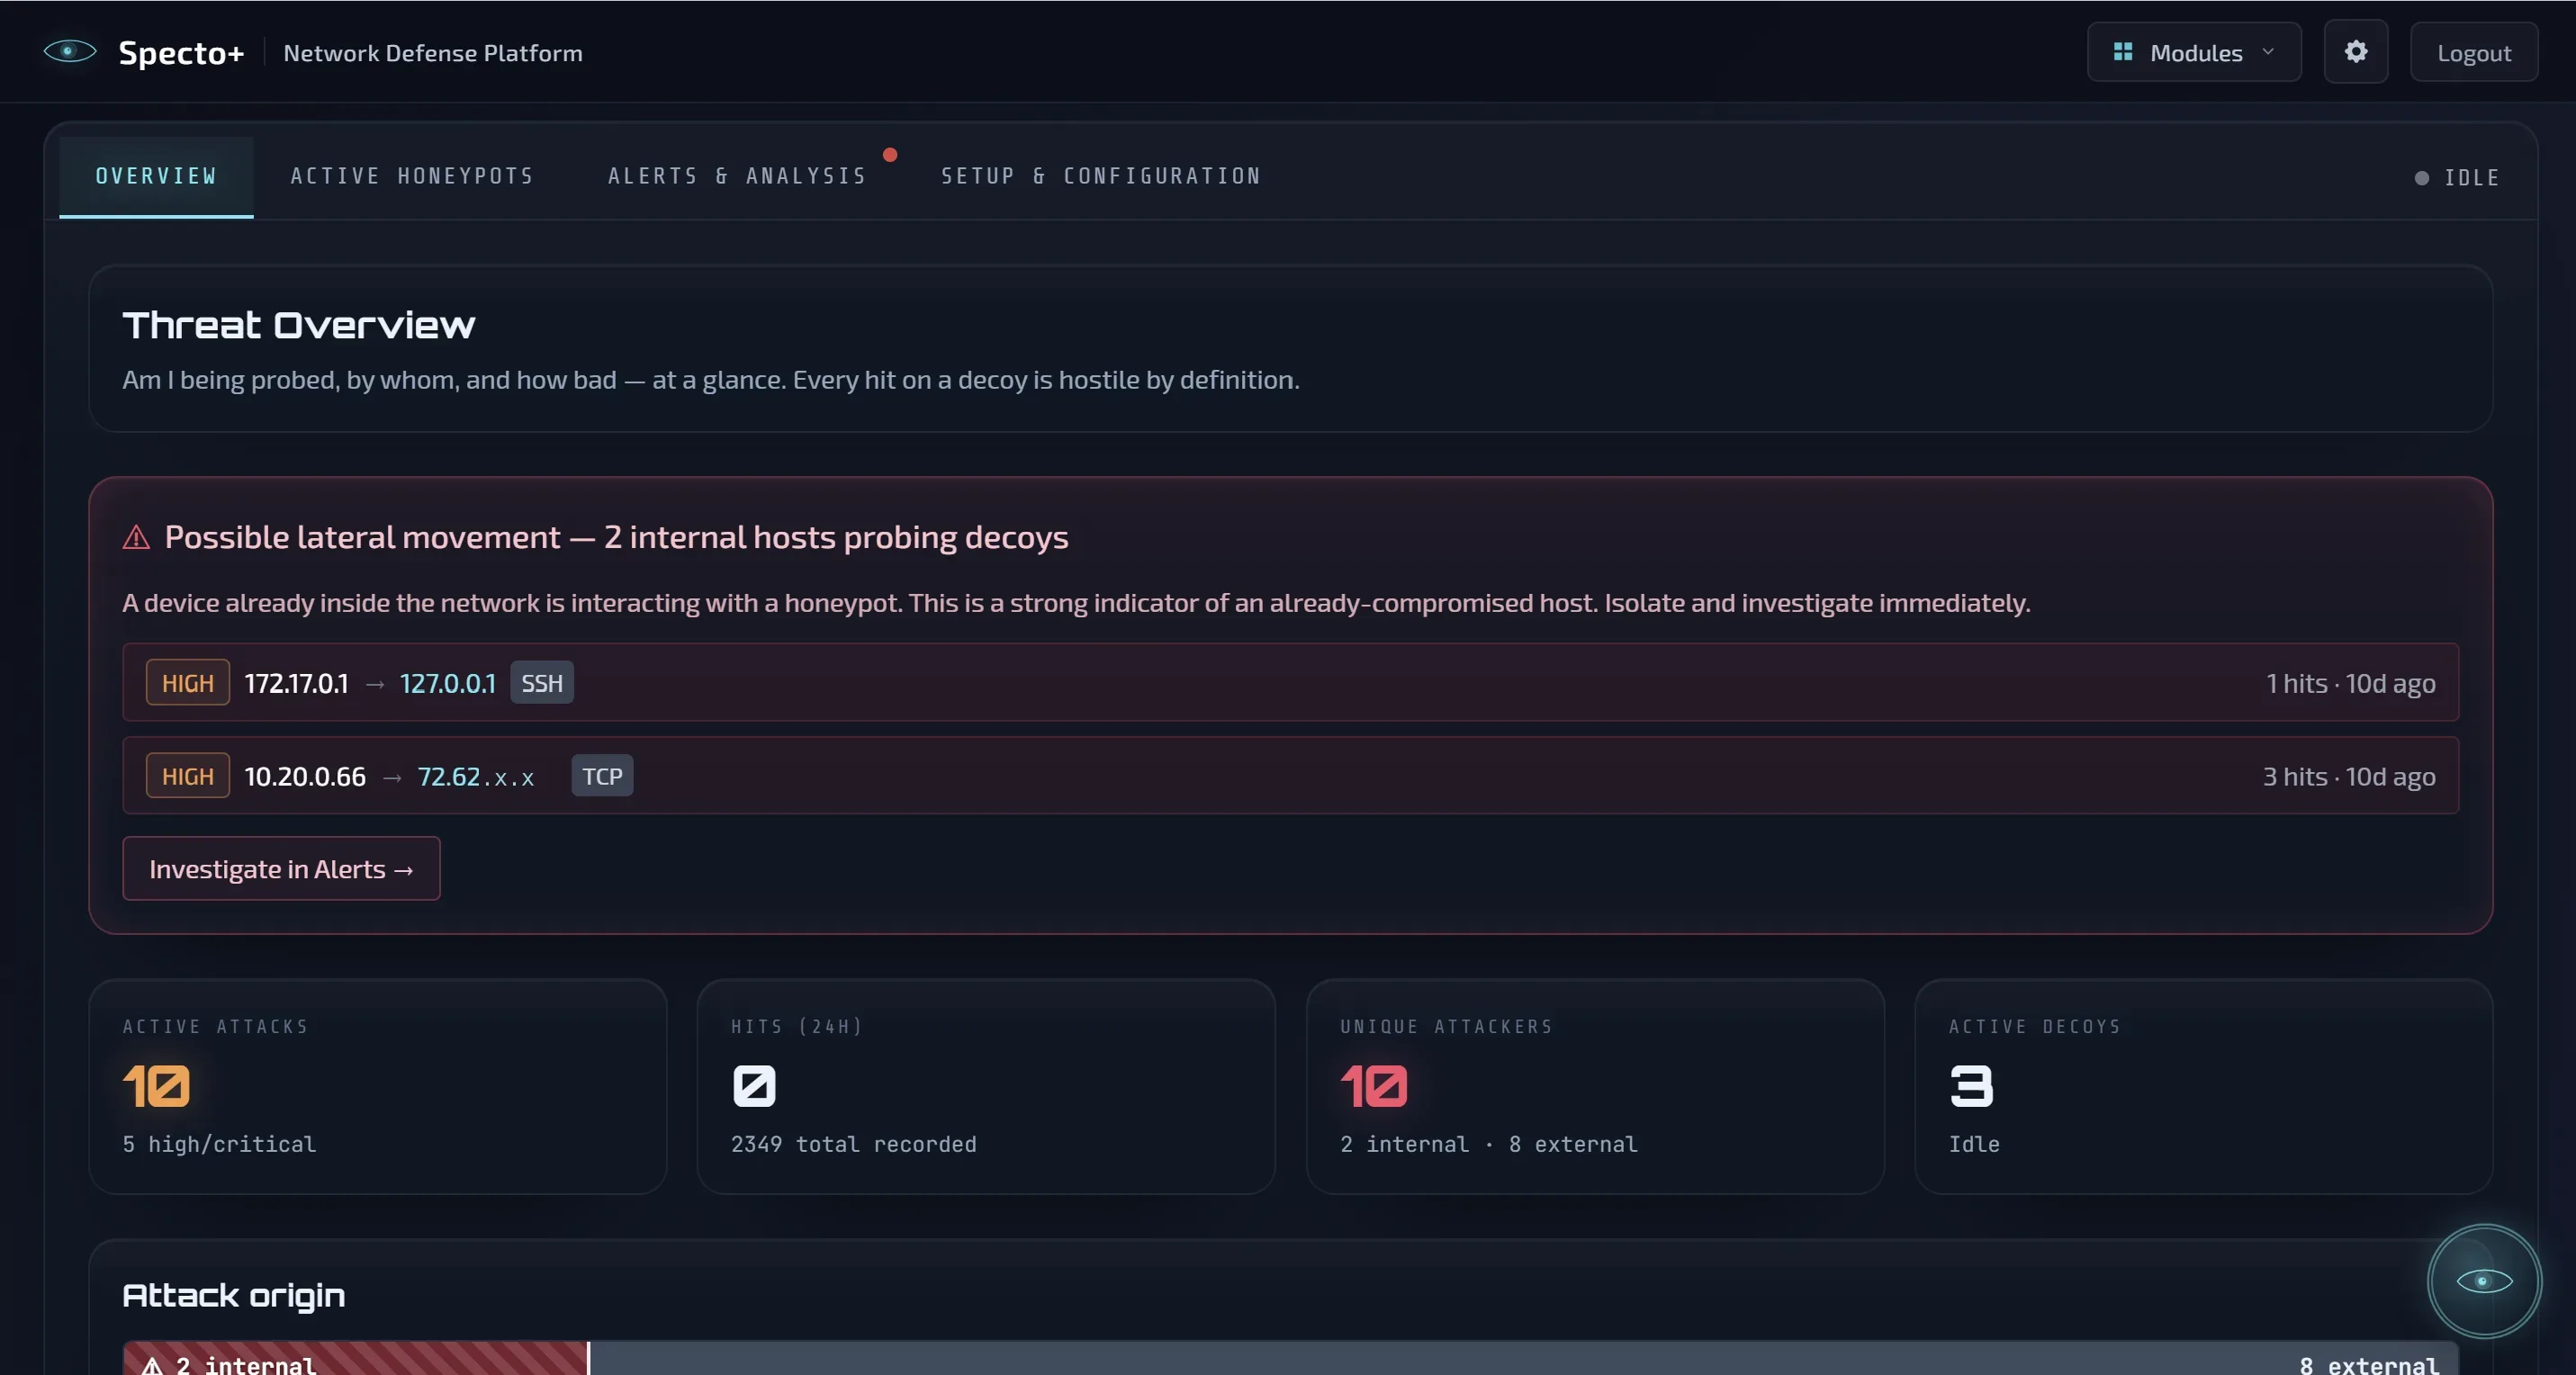Viewport: 2576px width, 1375px height.
Task: Click the IDLE status indicator dot
Action: tap(2421, 178)
